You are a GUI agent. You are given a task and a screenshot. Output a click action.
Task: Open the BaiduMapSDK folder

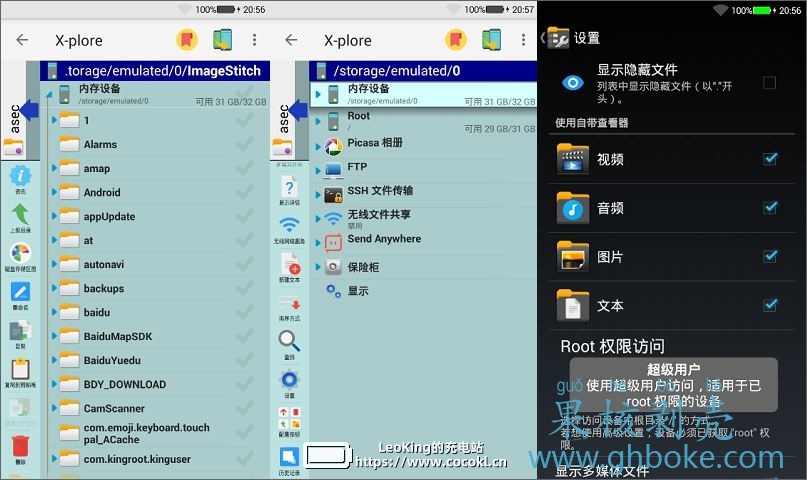click(x=118, y=336)
